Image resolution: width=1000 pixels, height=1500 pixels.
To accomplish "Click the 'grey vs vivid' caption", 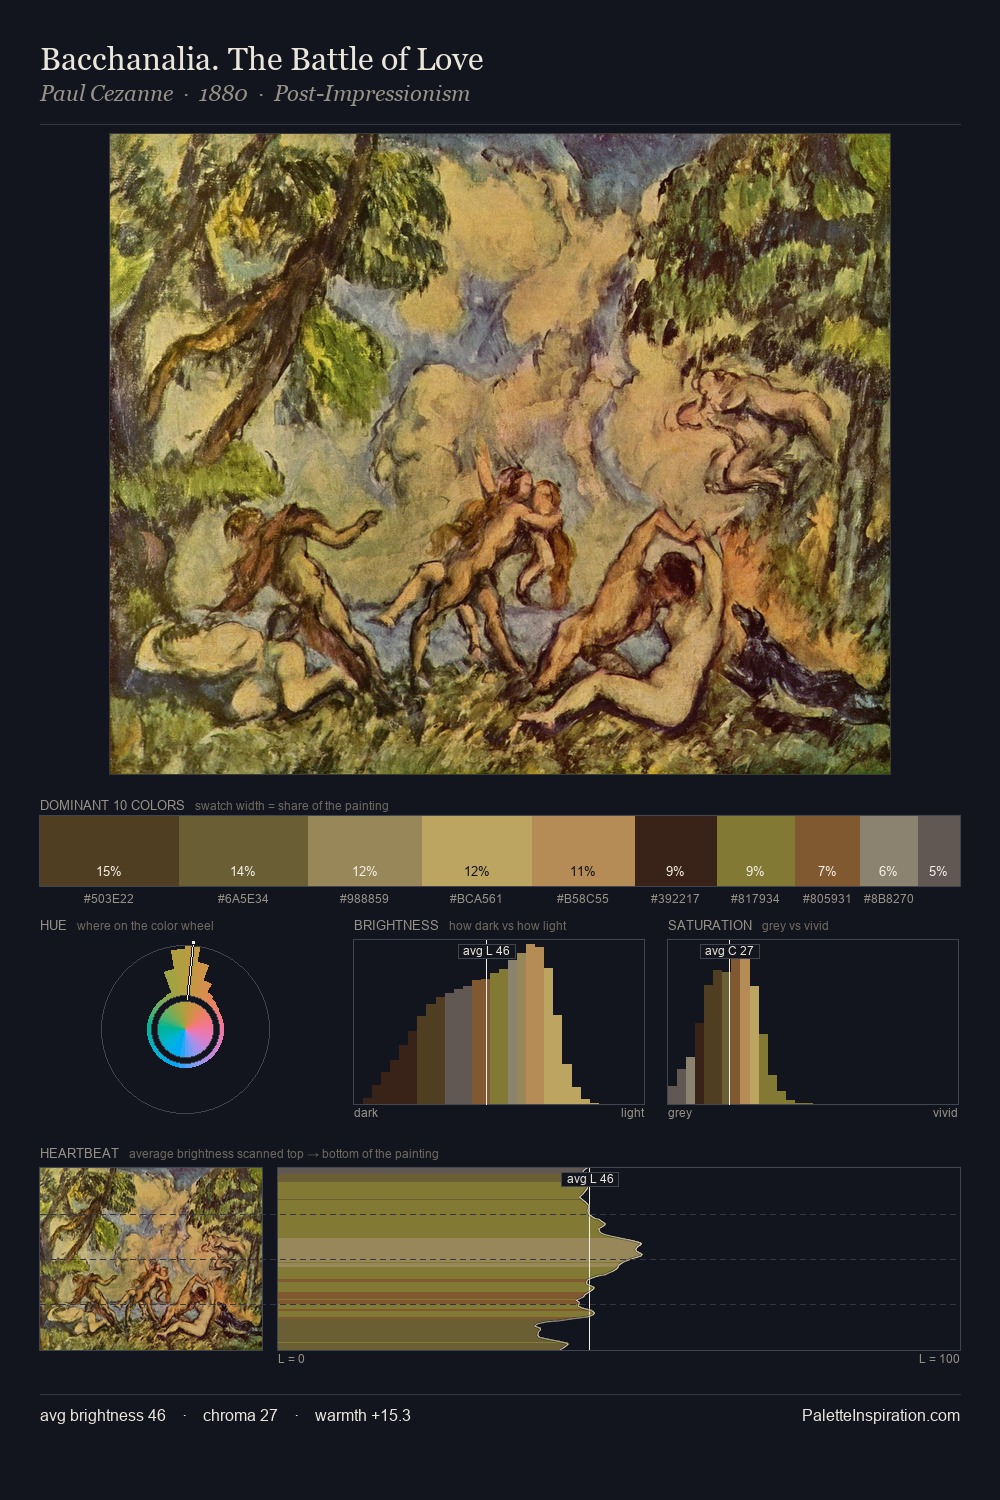I will (795, 926).
